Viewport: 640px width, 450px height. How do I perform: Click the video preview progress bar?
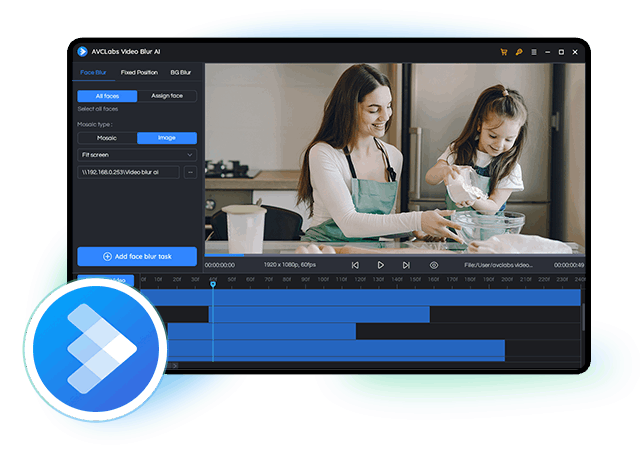click(395, 255)
